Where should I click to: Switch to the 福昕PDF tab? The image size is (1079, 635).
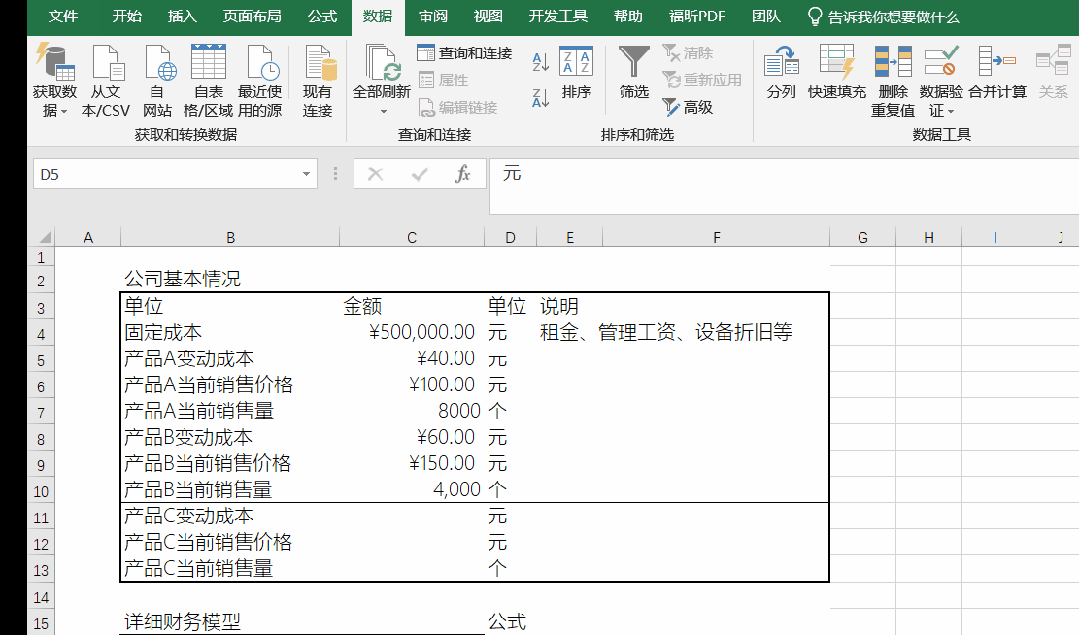click(x=697, y=17)
